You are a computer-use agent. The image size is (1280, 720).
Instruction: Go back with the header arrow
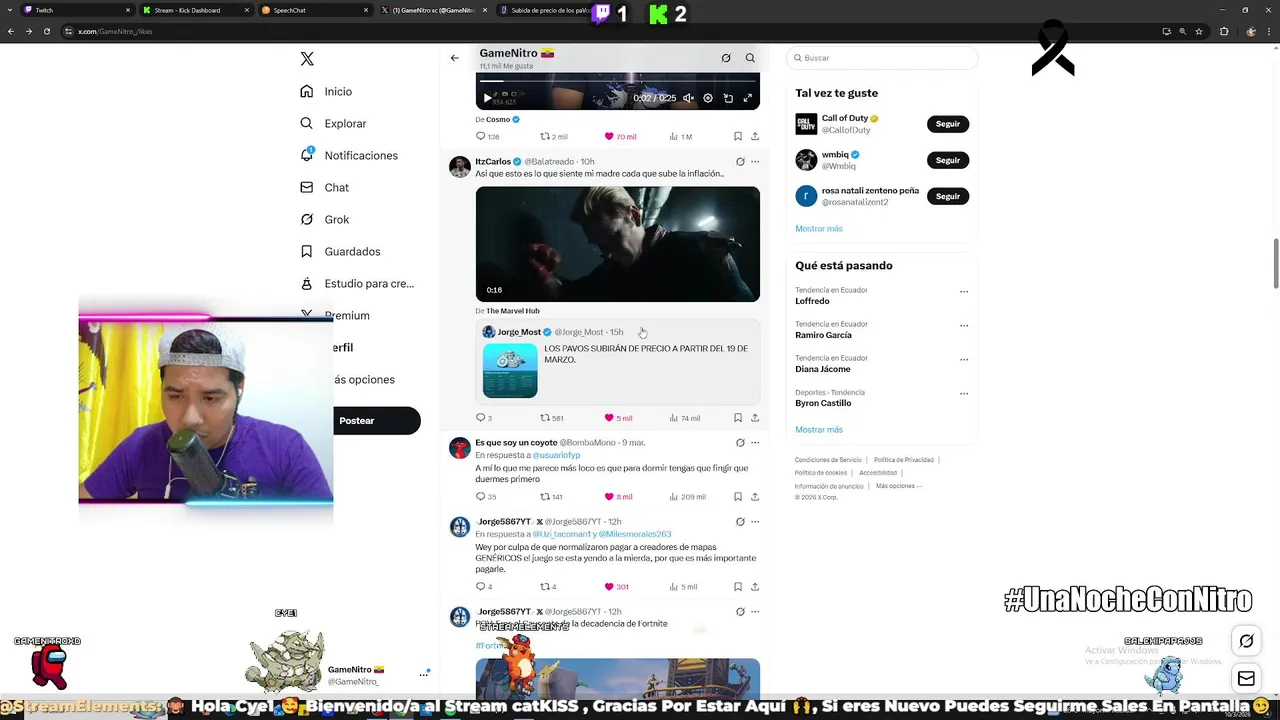pyautogui.click(x=454, y=58)
